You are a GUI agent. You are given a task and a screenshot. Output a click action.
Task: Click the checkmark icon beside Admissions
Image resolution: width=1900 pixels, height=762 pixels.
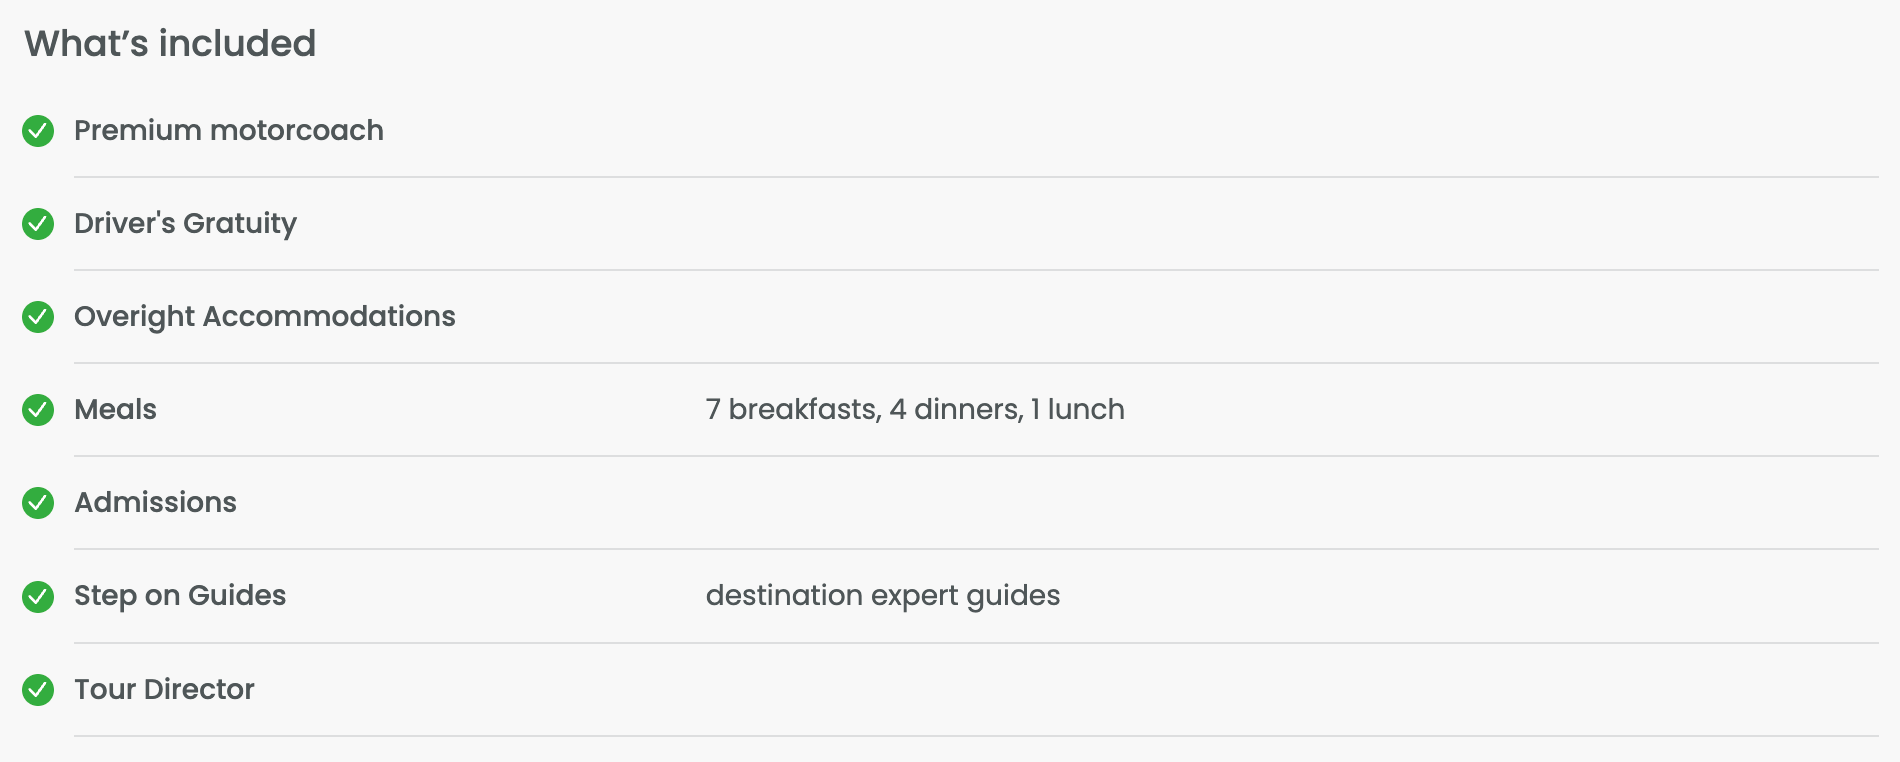(38, 503)
